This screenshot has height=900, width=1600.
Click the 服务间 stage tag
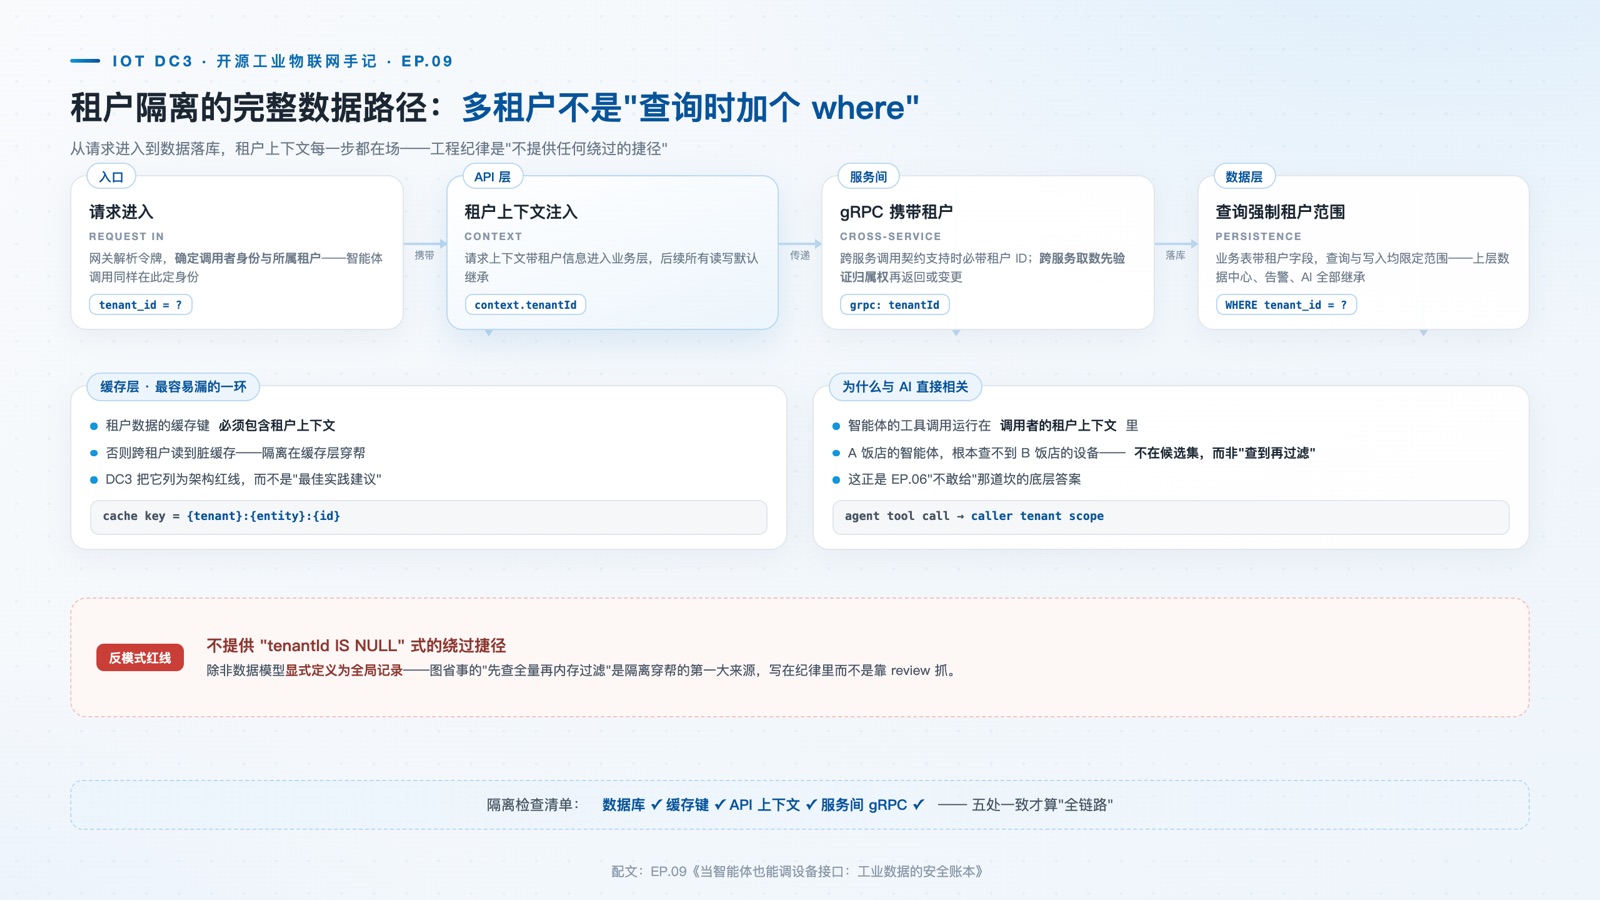(868, 177)
